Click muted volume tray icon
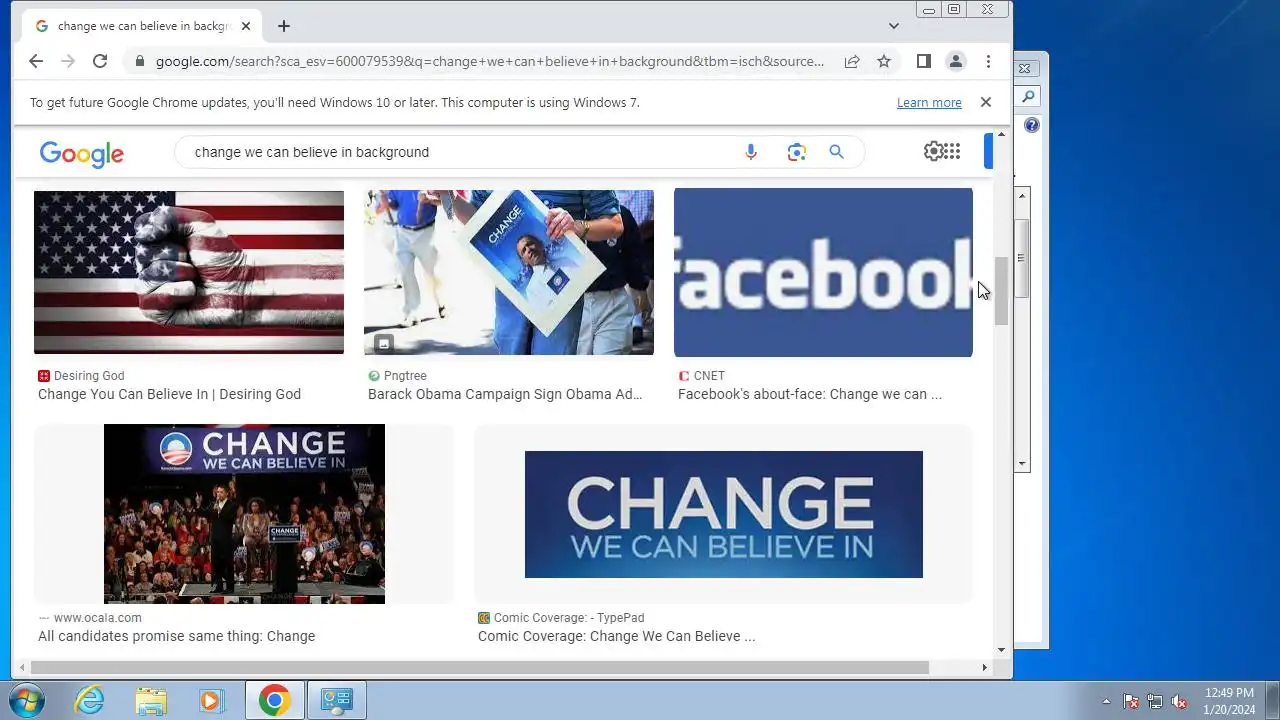The width and height of the screenshot is (1280, 720). 1179,701
